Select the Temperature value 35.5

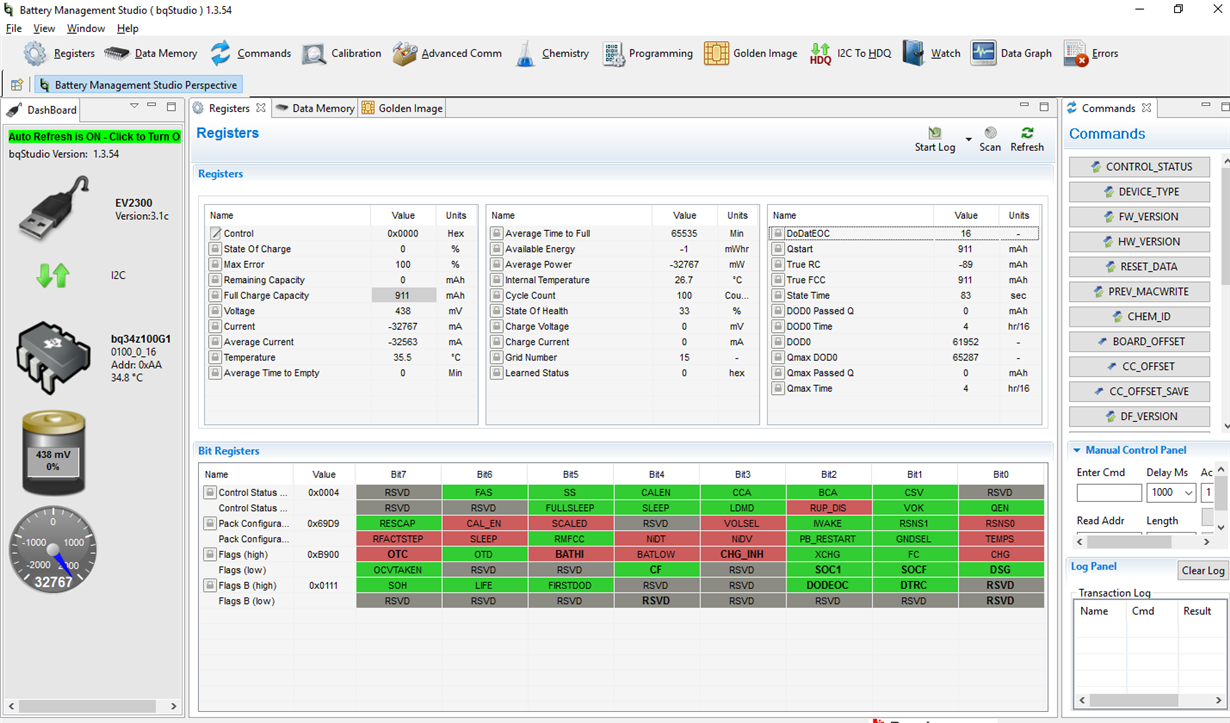pyautogui.click(x=402, y=357)
